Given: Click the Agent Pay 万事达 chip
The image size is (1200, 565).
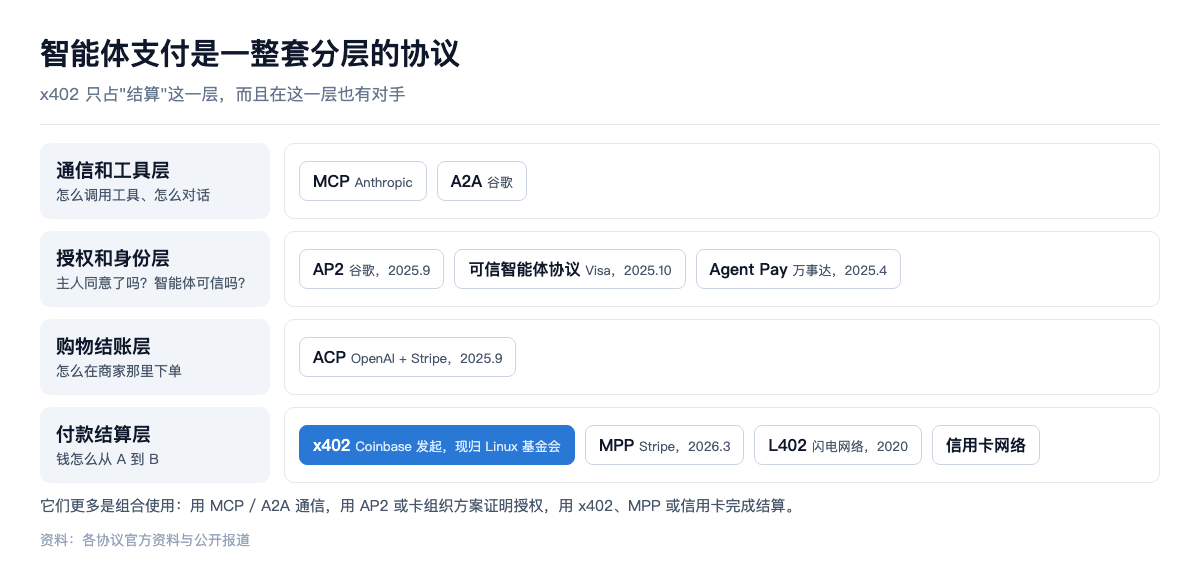Looking at the screenshot, I should coord(798,269).
